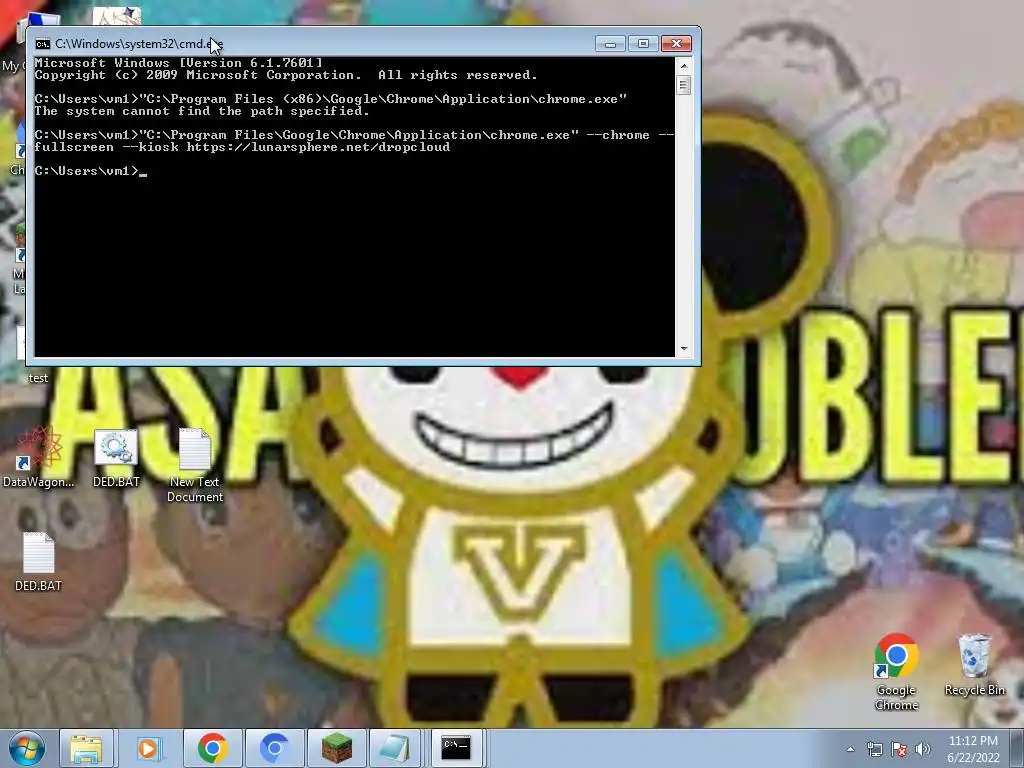The height and width of the screenshot is (768, 1024).
Task: Open the notepad taskbar icon
Action: point(395,748)
